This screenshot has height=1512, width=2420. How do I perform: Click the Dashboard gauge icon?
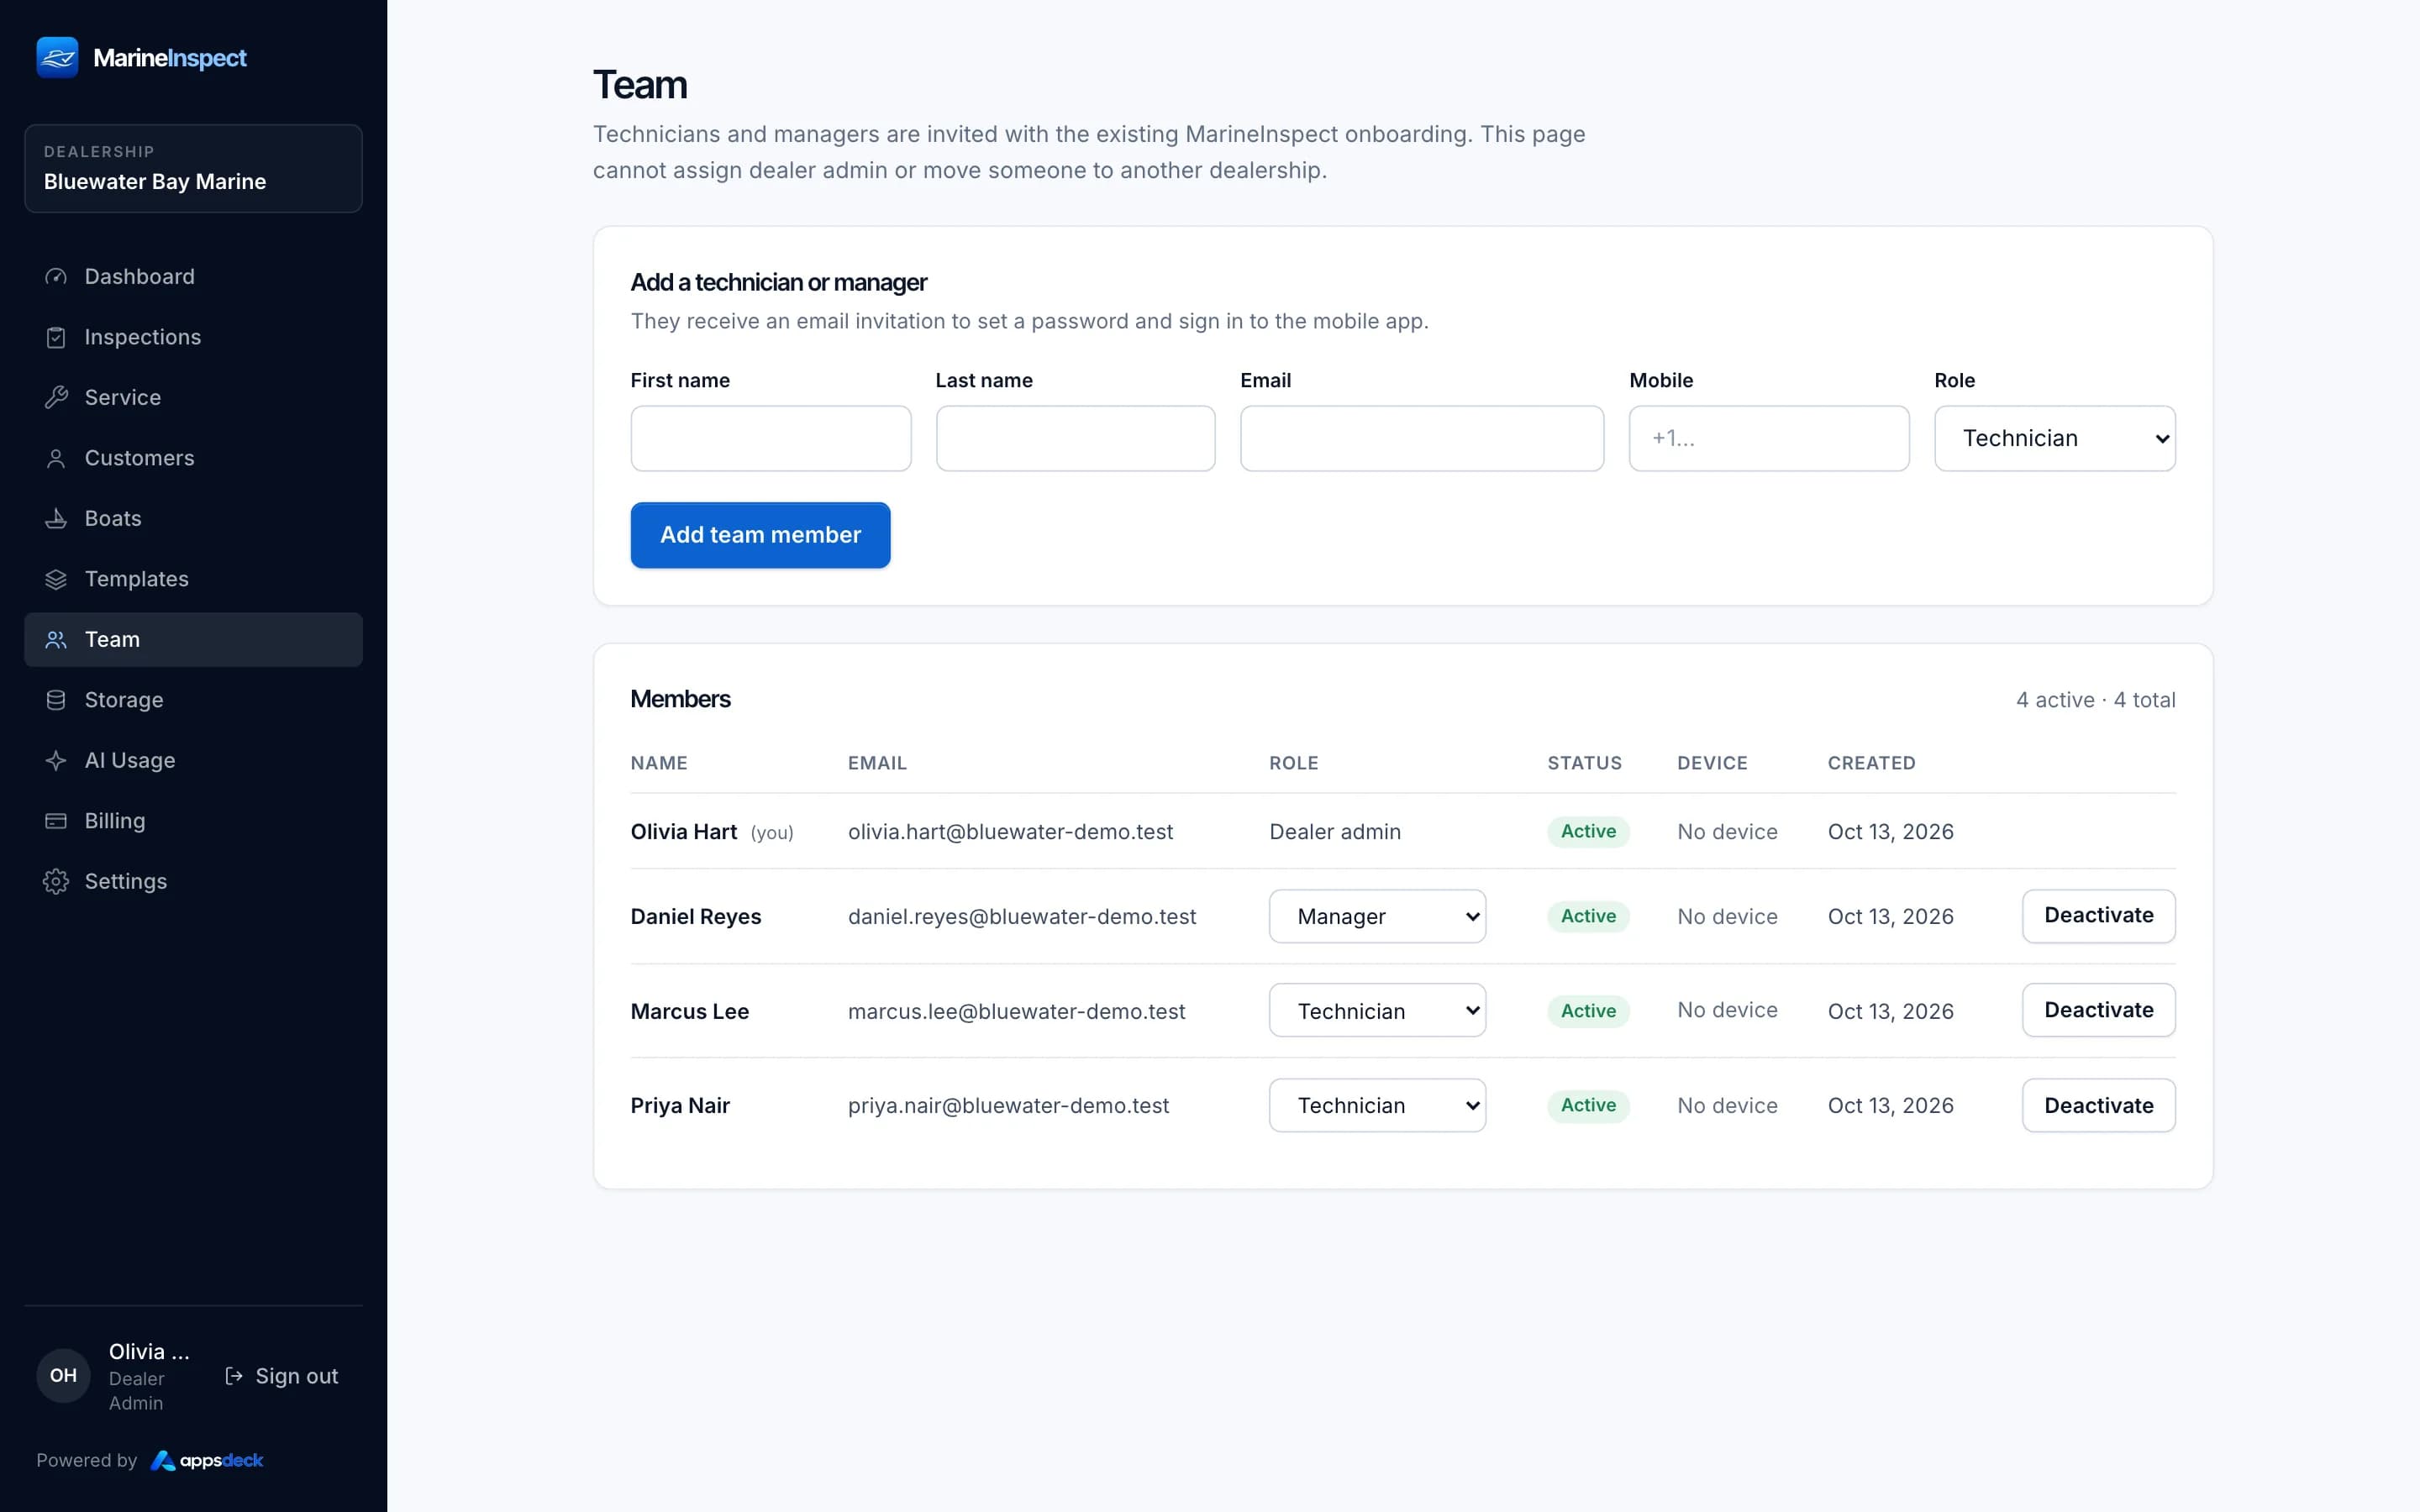tap(56, 276)
